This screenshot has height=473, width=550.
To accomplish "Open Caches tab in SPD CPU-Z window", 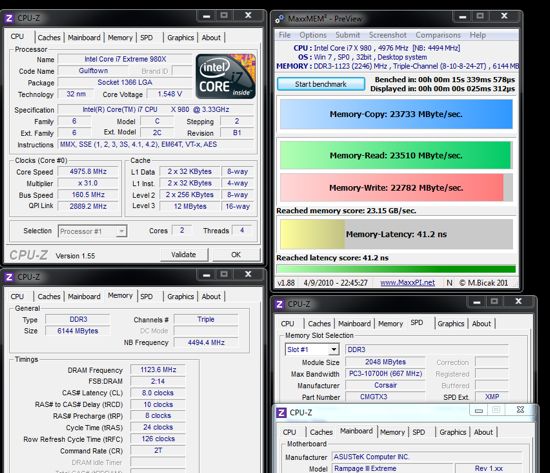I will pos(319,324).
